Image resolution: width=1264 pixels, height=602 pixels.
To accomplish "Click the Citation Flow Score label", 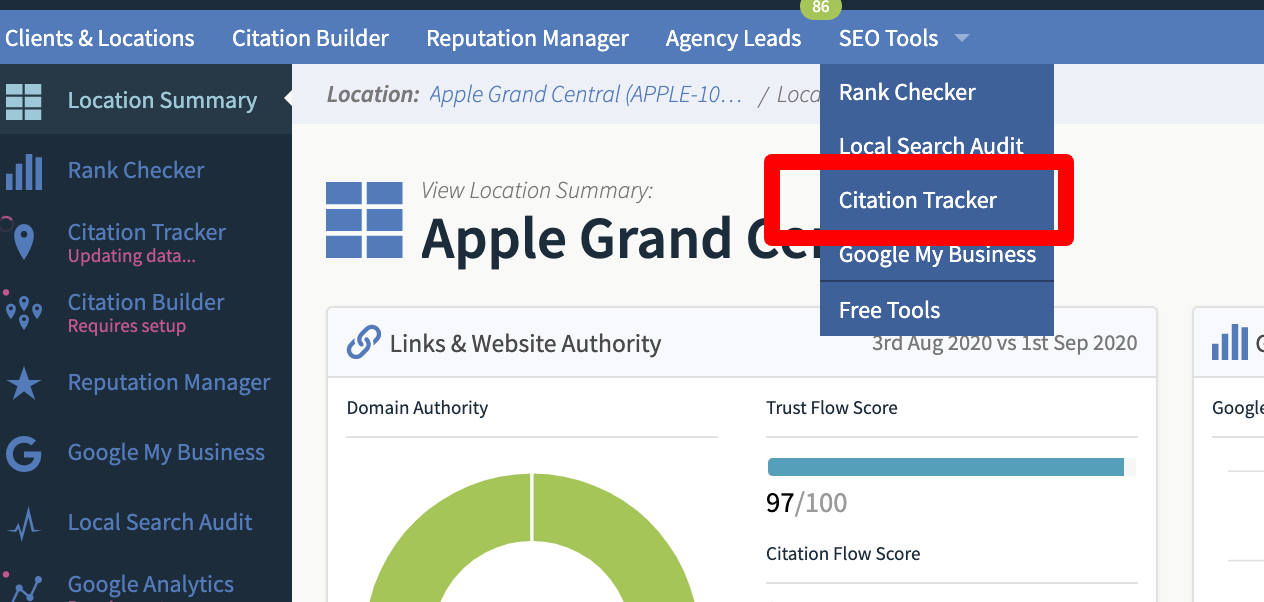I will pyautogui.click(x=843, y=554).
